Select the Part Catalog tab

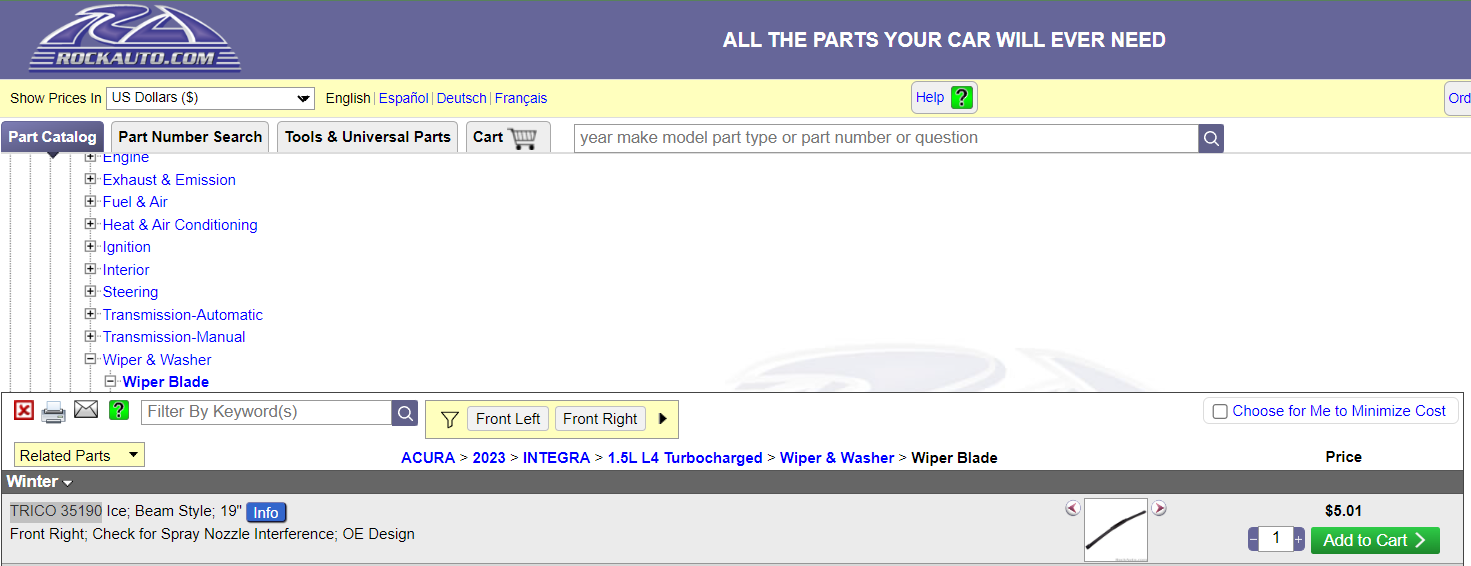click(52, 137)
